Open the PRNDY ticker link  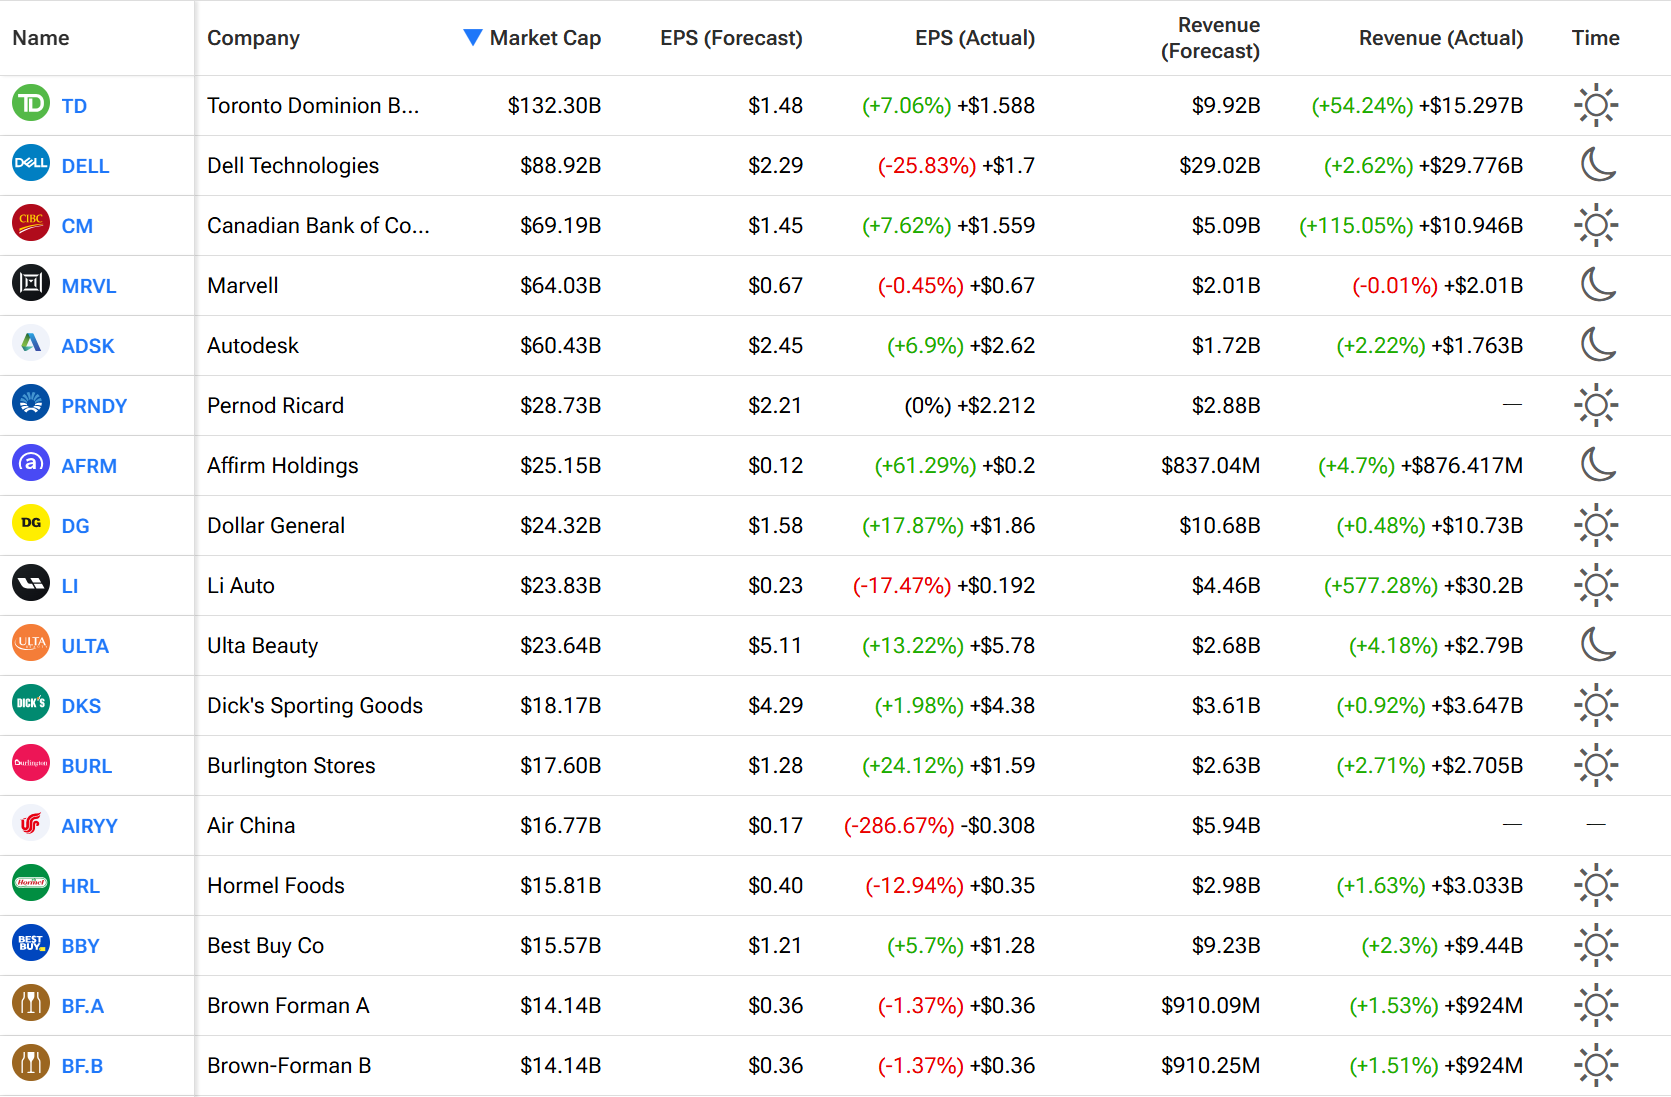pyautogui.click(x=94, y=406)
